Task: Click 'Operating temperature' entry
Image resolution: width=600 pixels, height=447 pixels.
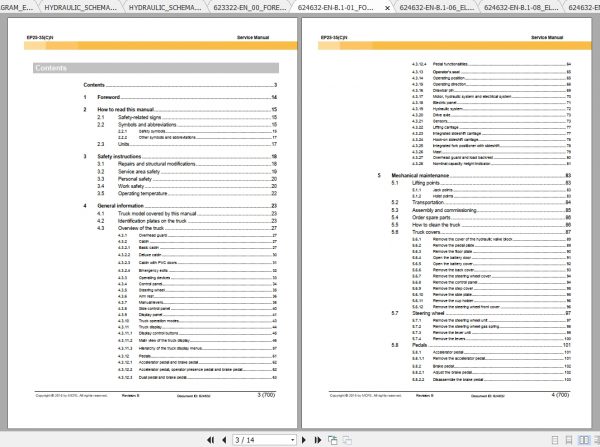Action: 187,194
